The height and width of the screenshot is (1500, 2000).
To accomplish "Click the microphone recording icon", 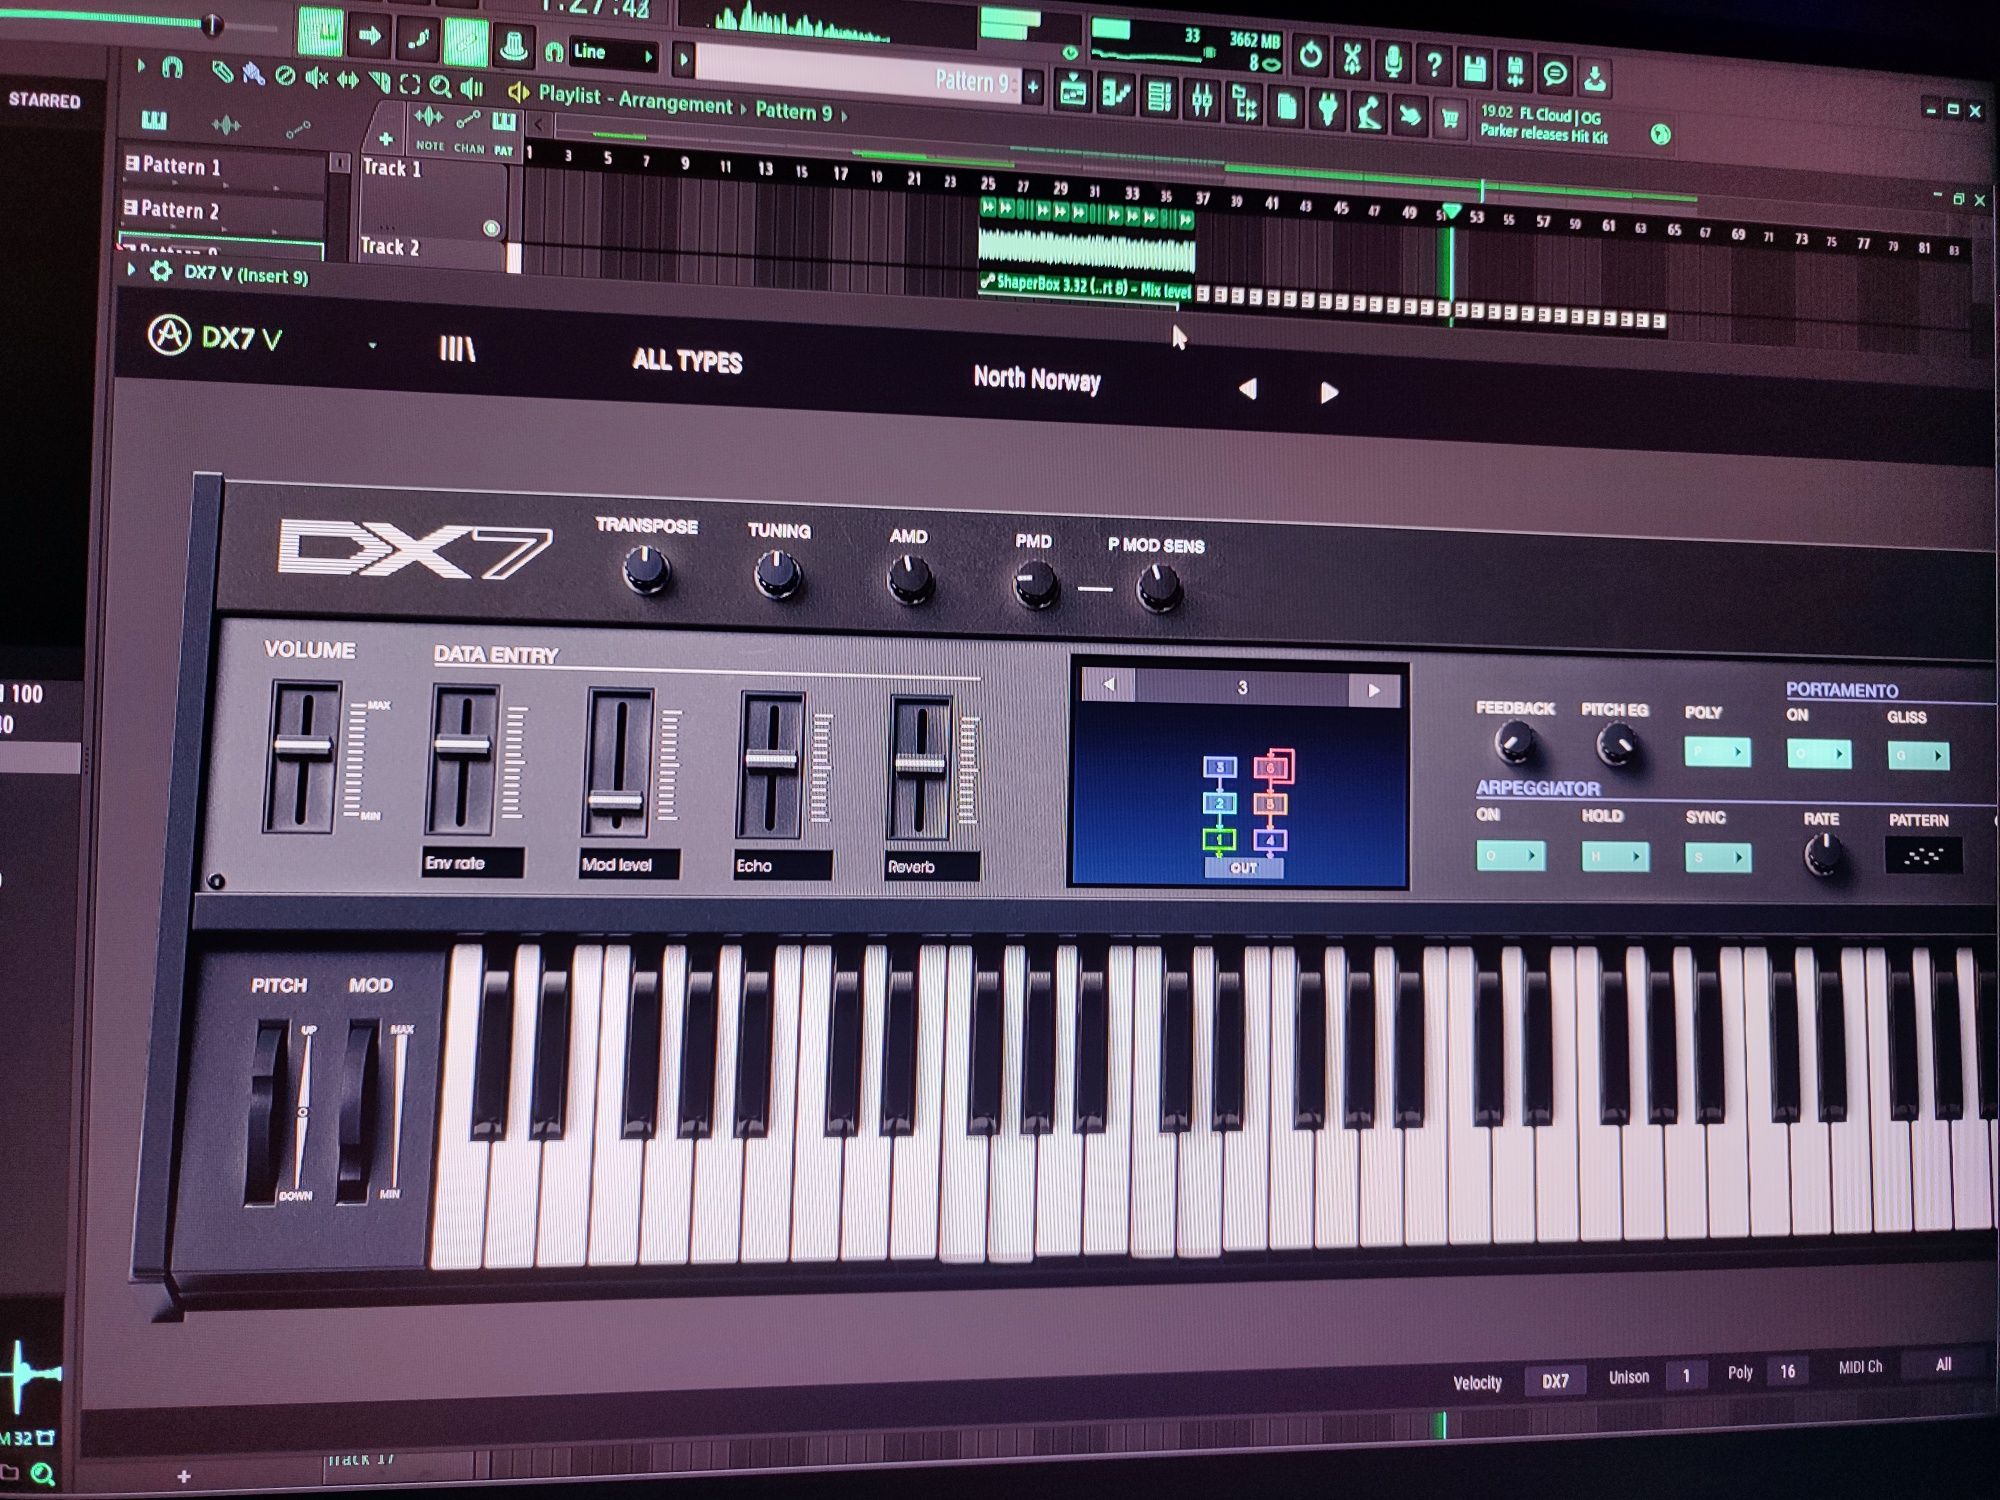I will point(1392,63).
